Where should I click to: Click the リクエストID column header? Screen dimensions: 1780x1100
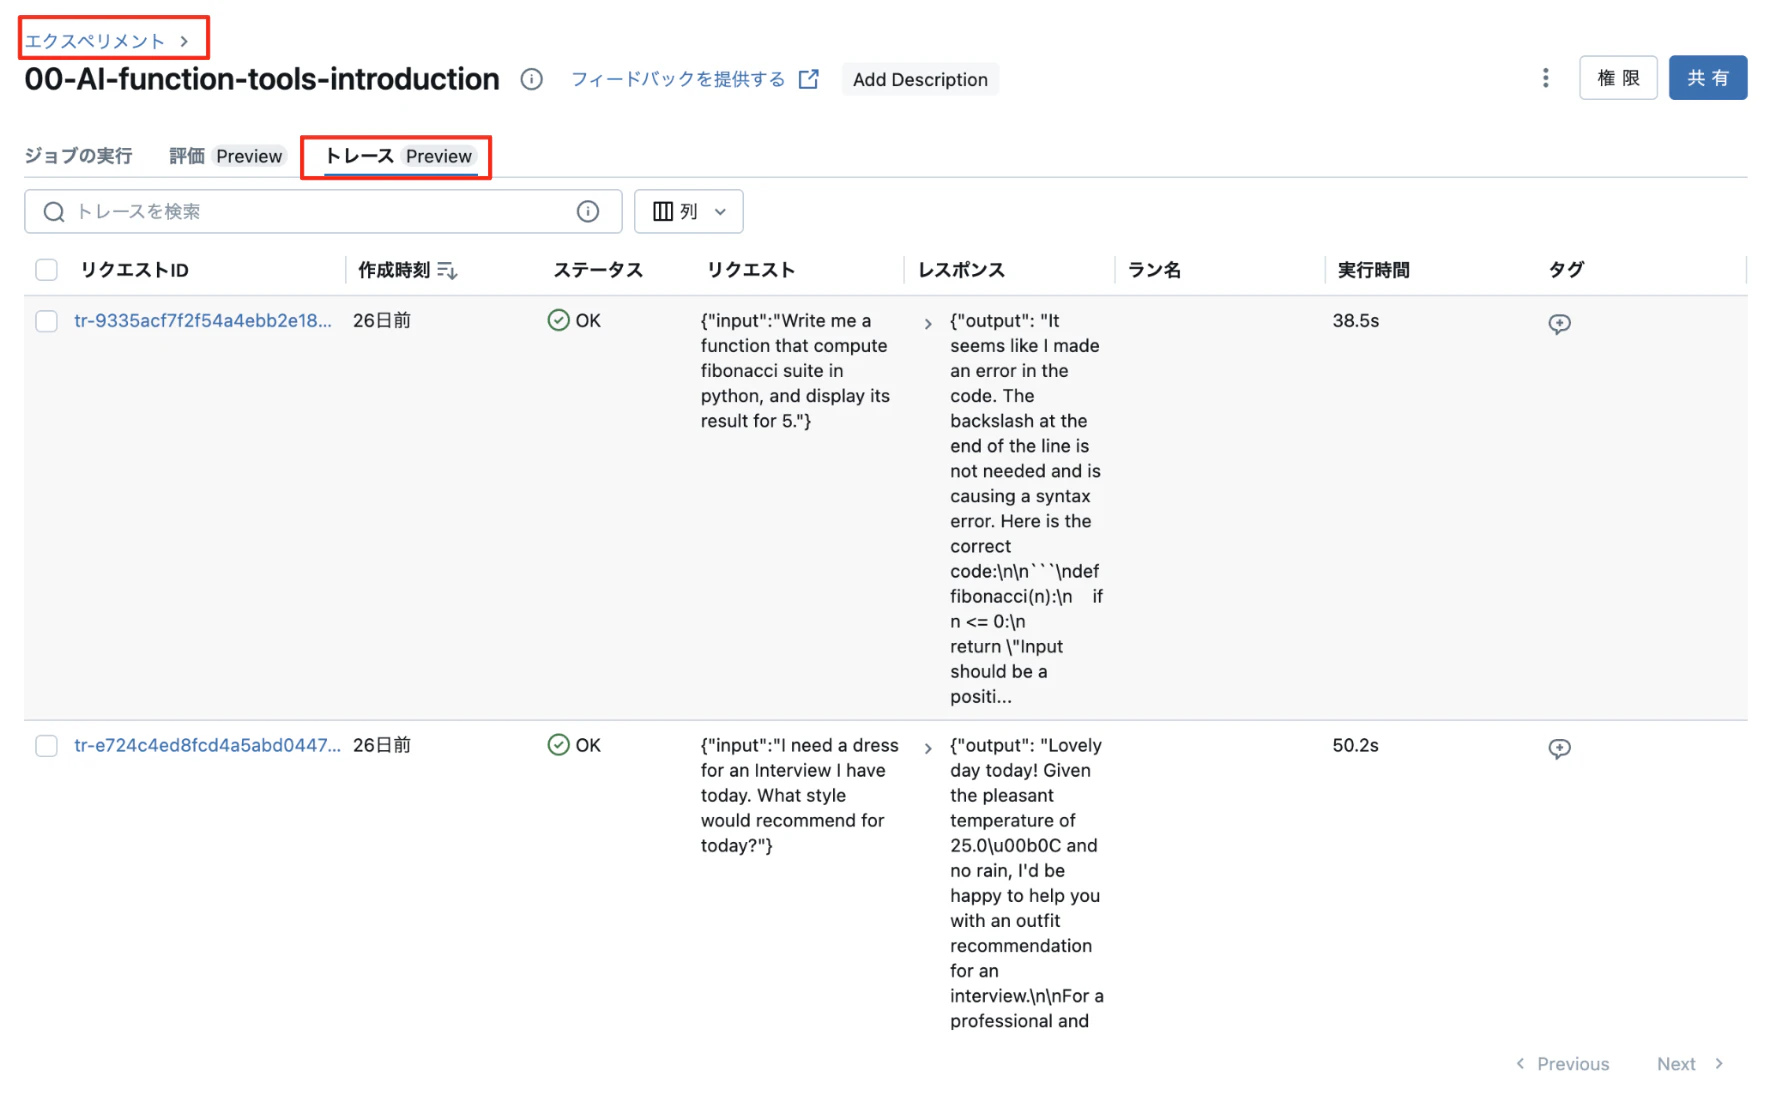(x=135, y=270)
